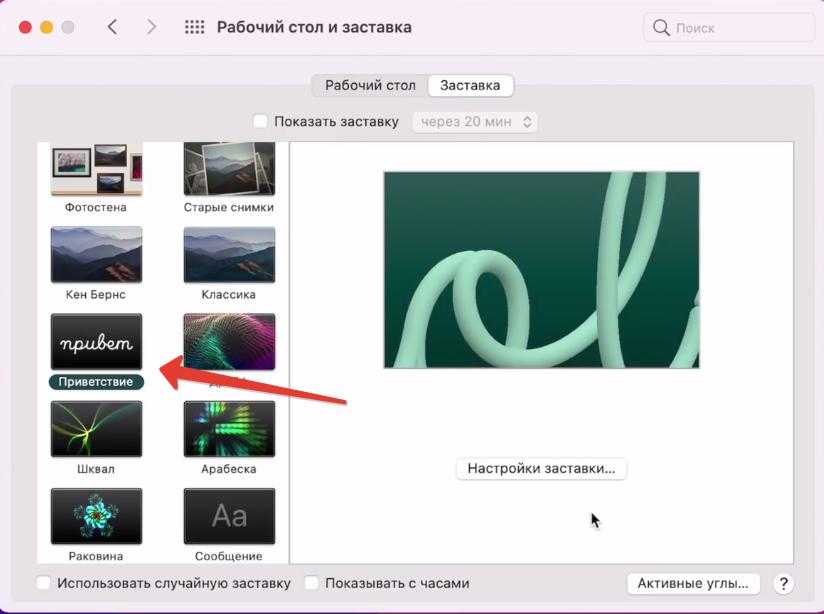Toggle Использовать случайную заставку checkbox

click(44, 583)
